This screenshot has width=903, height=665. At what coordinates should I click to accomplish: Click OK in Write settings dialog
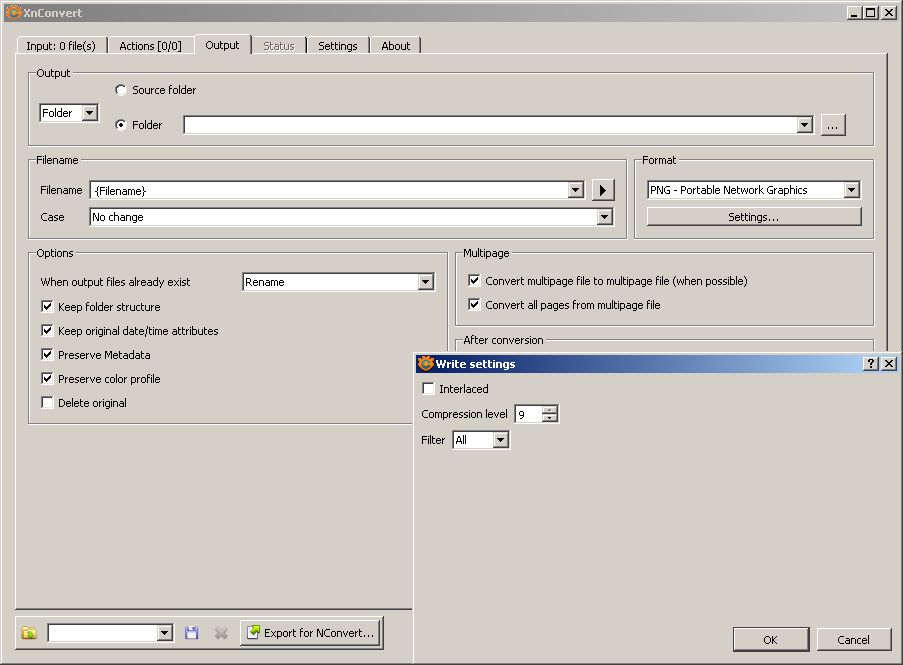[770, 640]
